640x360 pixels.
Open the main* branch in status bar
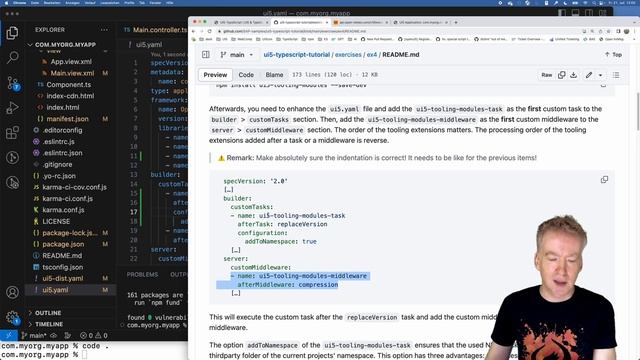33,336
